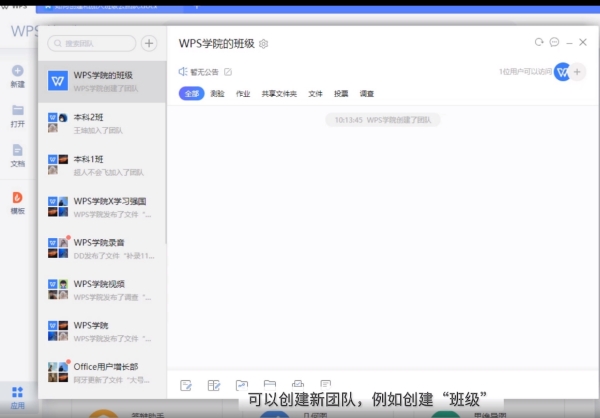600x418 pixels.
Task: Select the 本科1班 team
Action: [x=102, y=165]
